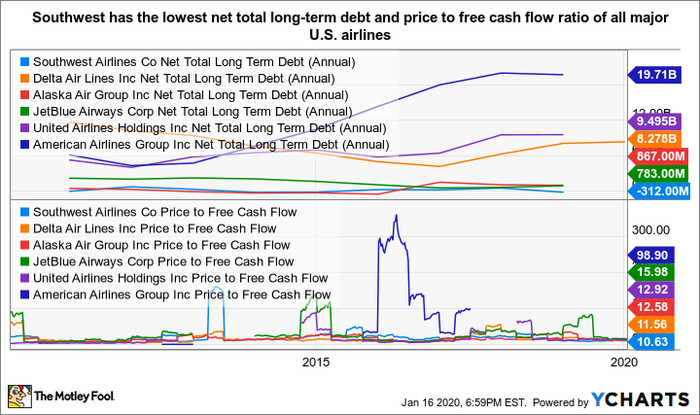Click The Motley Fool jester logo icon
This screenshot has width=700, height=415.
(20, 397)
